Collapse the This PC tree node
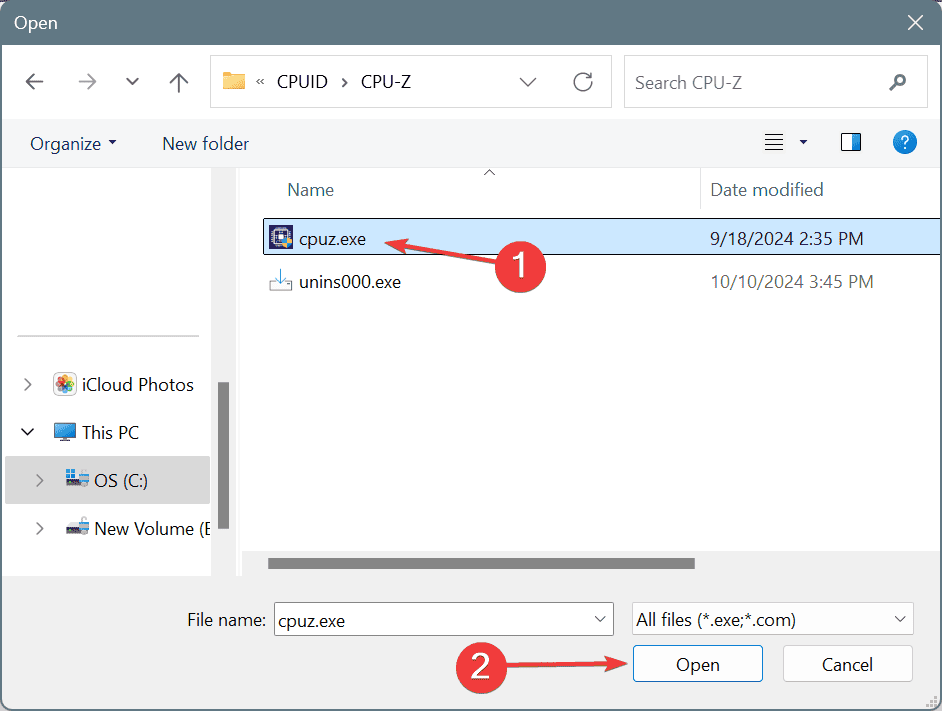Image resolution: width=942 pixels, height=711 pixels. (28, 432)
